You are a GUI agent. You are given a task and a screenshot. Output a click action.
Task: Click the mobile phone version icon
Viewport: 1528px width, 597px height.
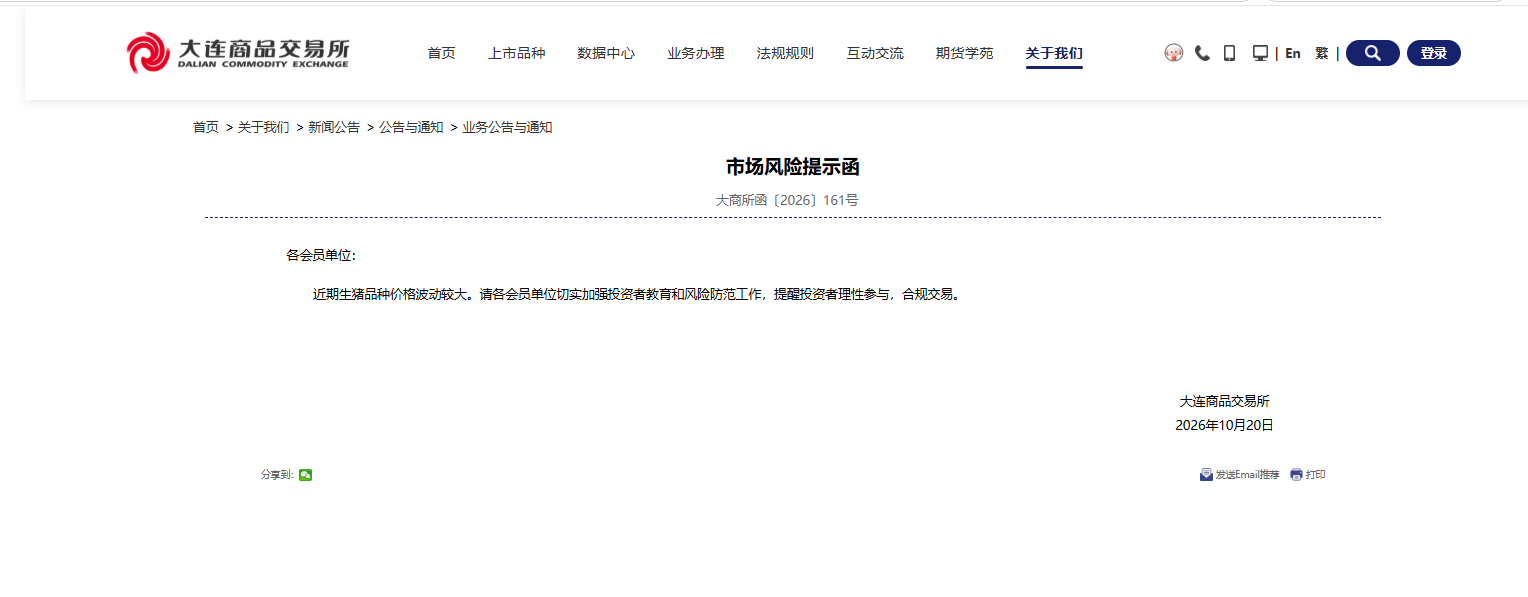click(x=1230, y=53)
